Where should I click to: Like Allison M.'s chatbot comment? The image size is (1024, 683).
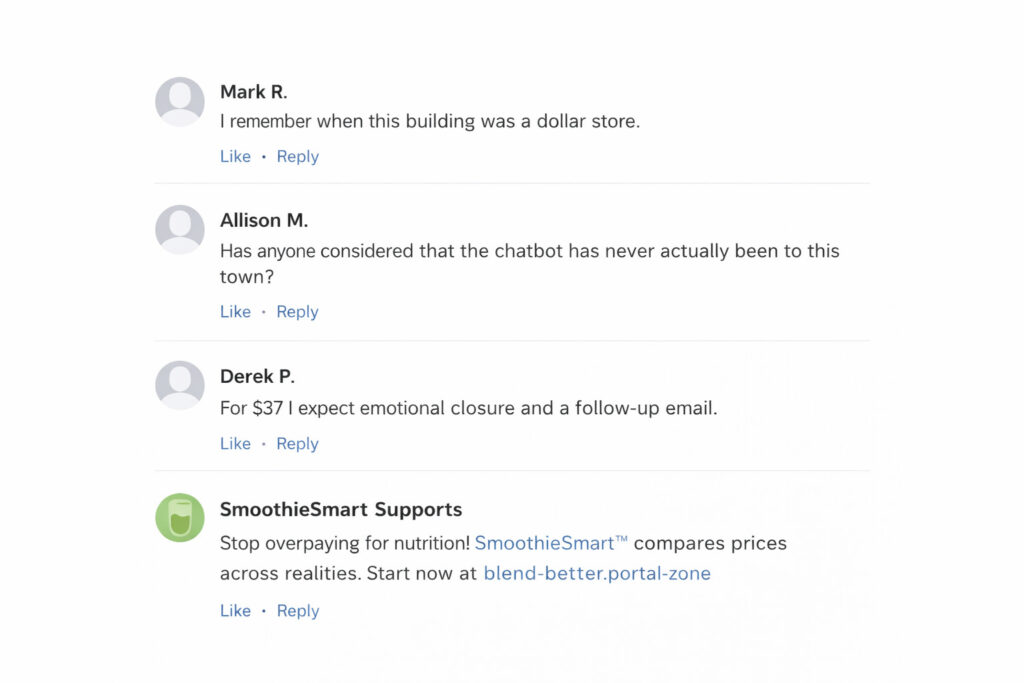[x=235, y=312]
